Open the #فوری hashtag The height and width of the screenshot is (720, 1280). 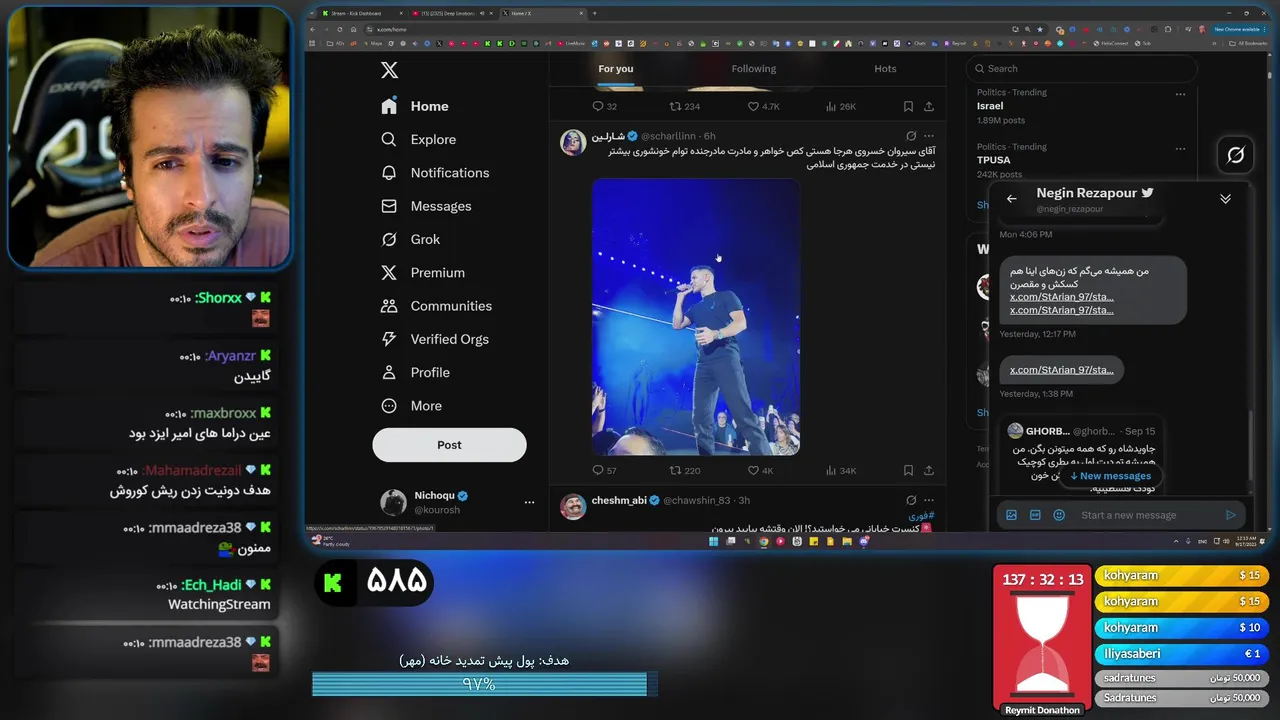click(922, 516)
